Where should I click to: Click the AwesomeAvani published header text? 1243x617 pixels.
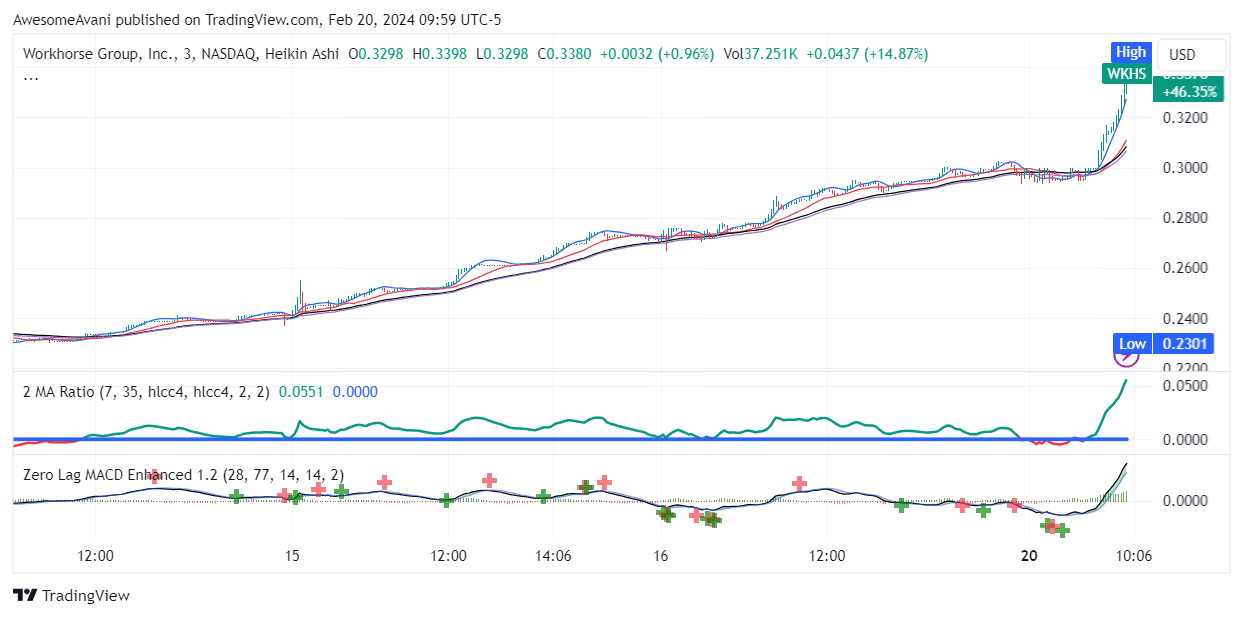coord(257,19)
